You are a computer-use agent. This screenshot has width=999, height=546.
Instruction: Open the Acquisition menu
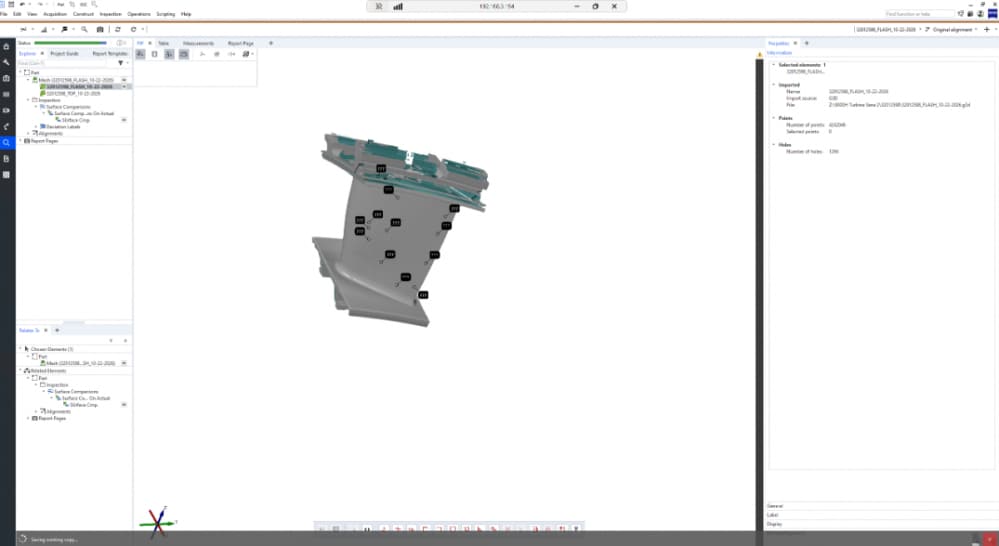pyautogui.click(x=55, y=14)
